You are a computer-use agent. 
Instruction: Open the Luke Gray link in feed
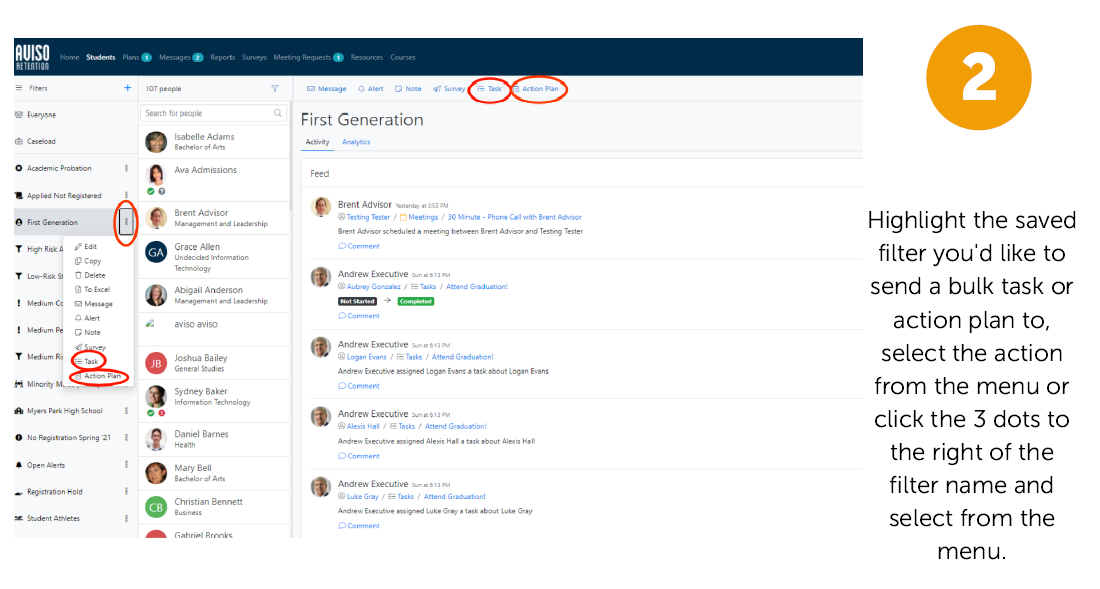(x=362, y=496)
